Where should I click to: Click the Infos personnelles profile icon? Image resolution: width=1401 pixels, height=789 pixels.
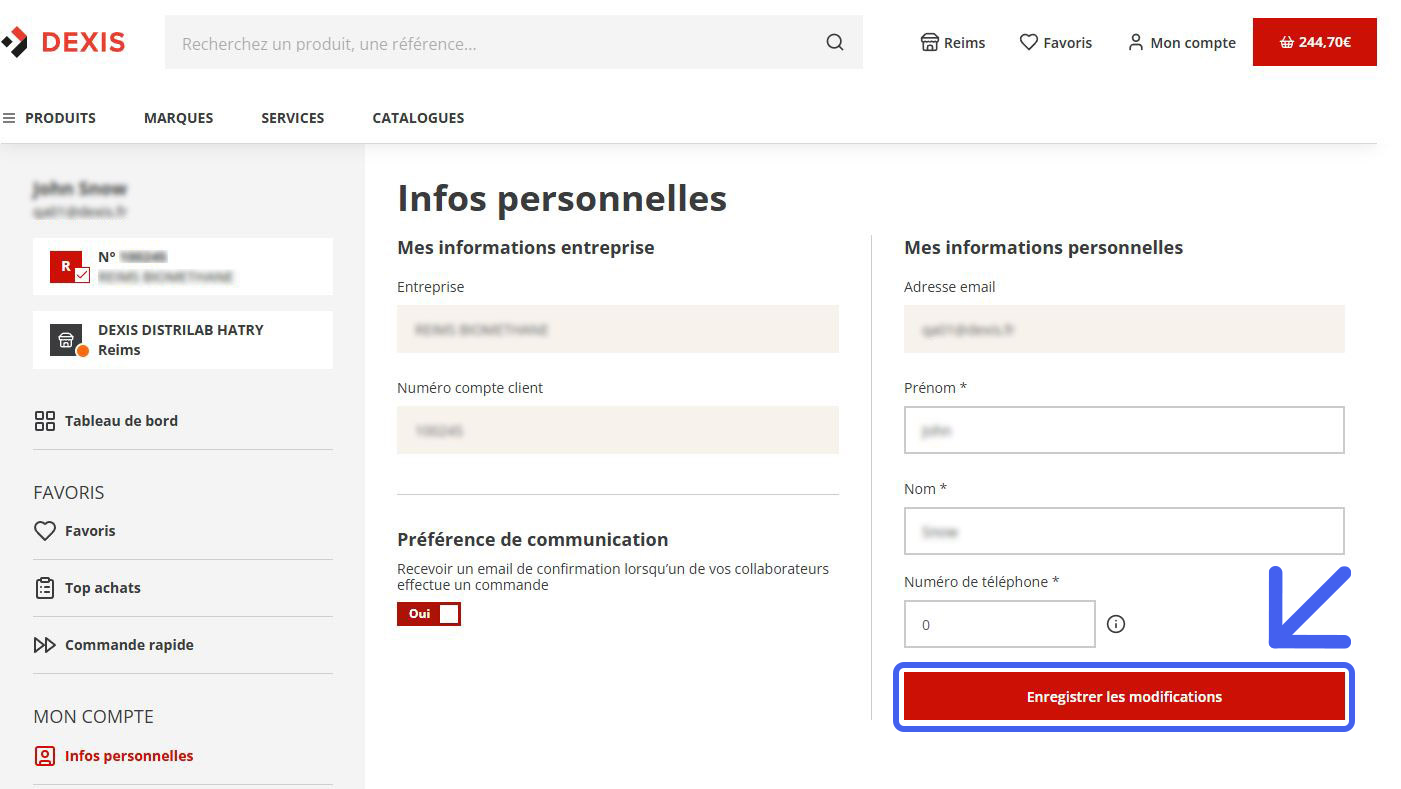click(x=45, y=756)
